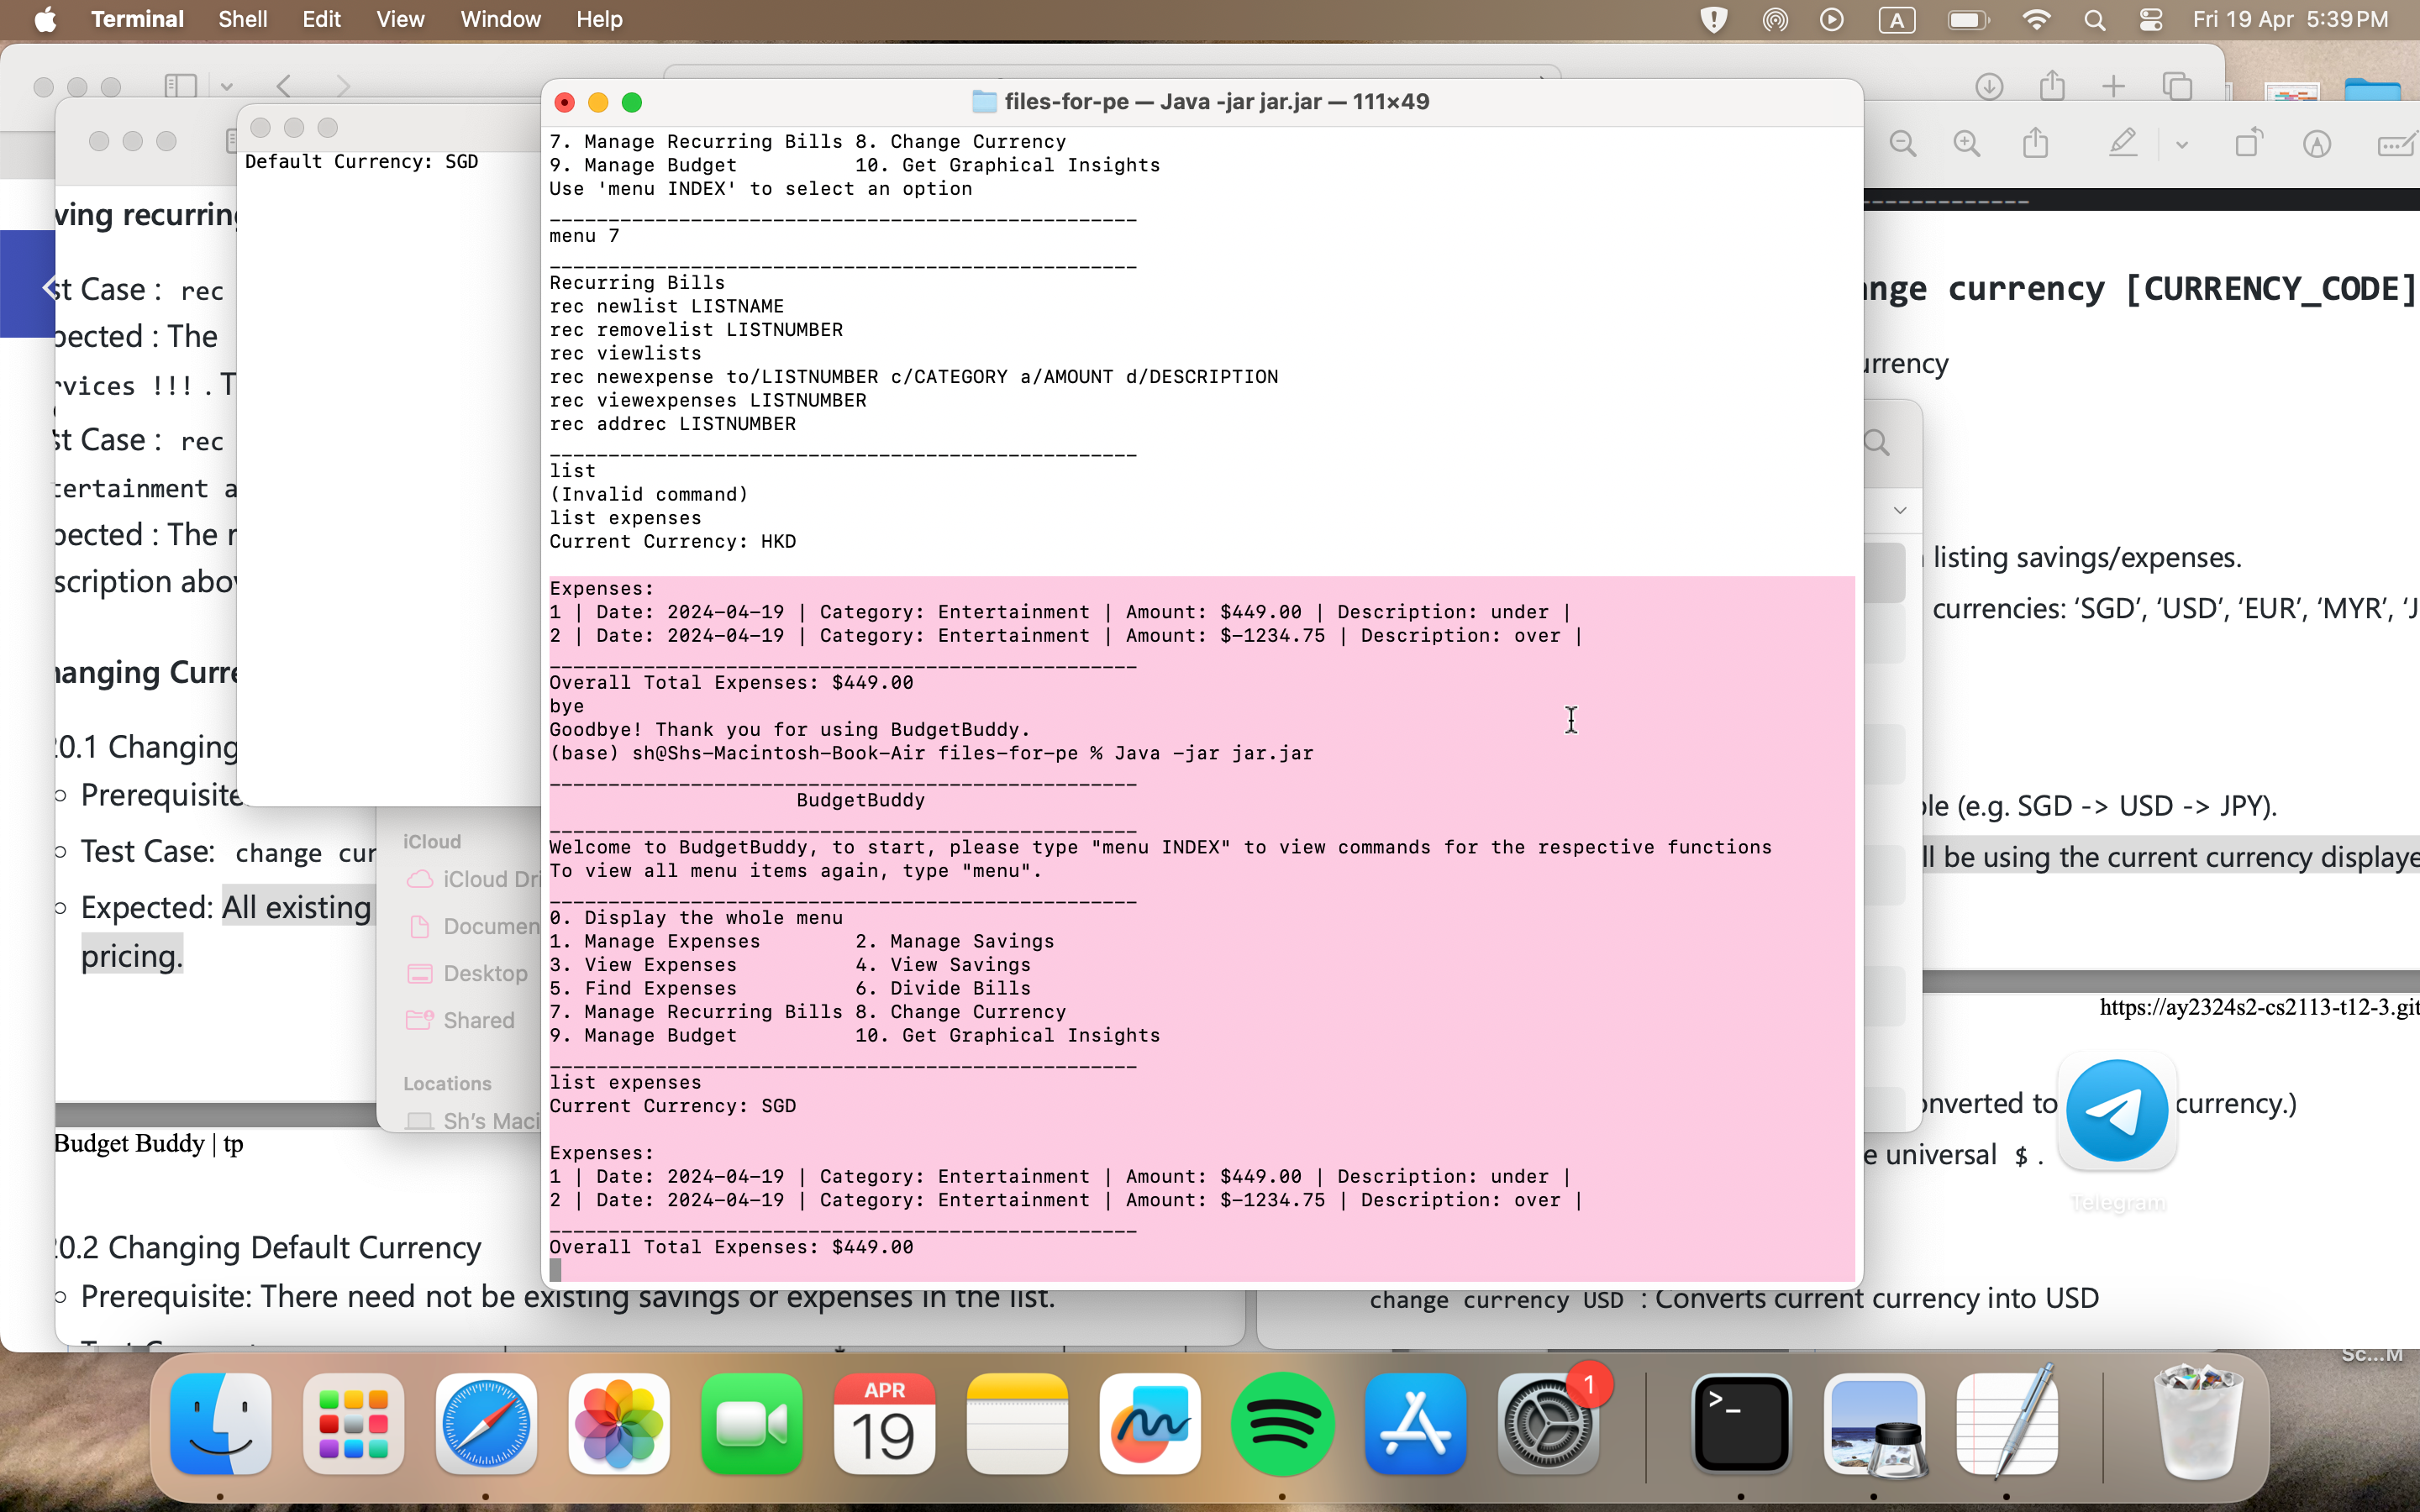Open the Shell menu
The height and width of the screenshot is (1512, 2420).
point(242,19)
